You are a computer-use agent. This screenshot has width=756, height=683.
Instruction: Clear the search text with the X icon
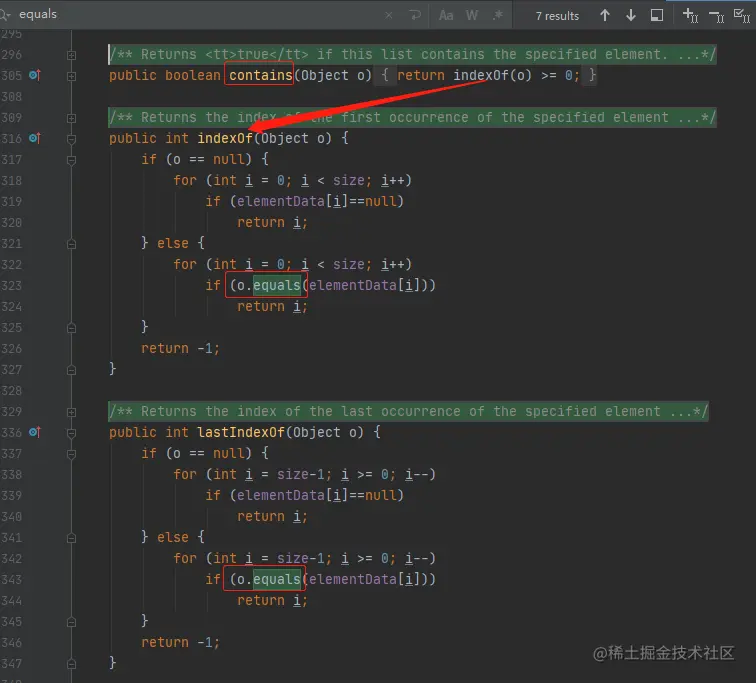coord(389,15)
